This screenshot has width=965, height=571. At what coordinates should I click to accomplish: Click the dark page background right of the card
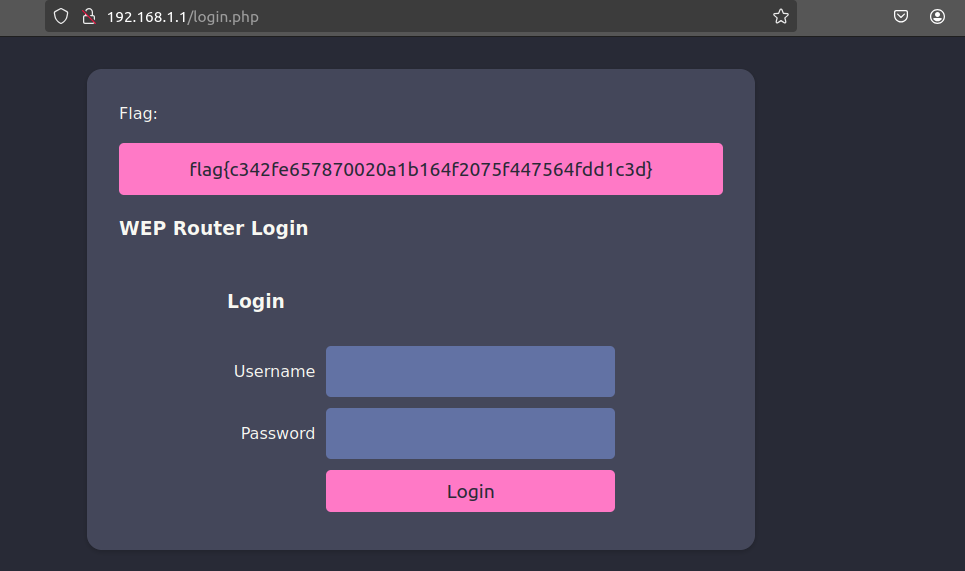coord(860,300)
